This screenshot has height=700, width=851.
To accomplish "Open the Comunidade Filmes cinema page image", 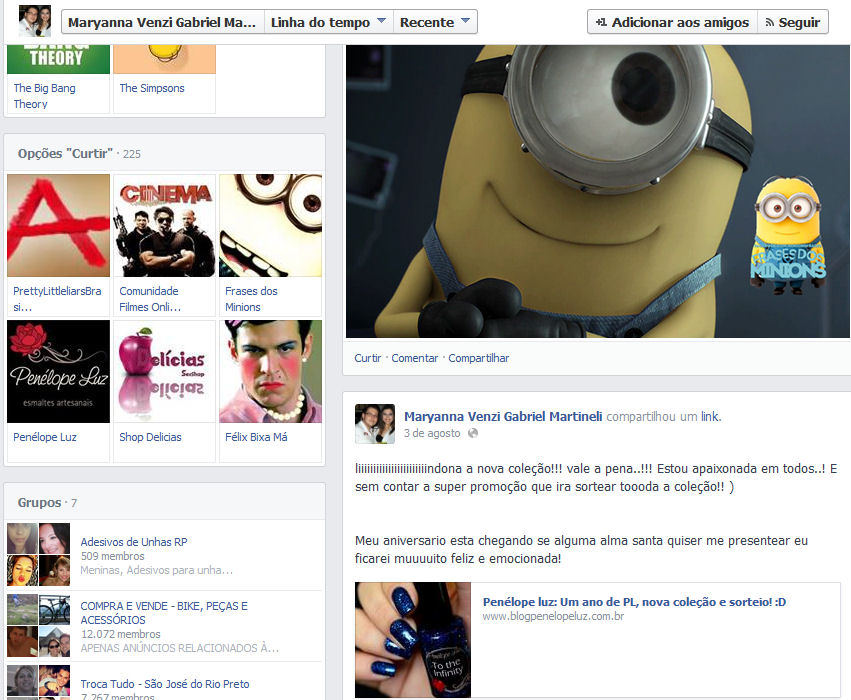I will (x=164, y=225).
